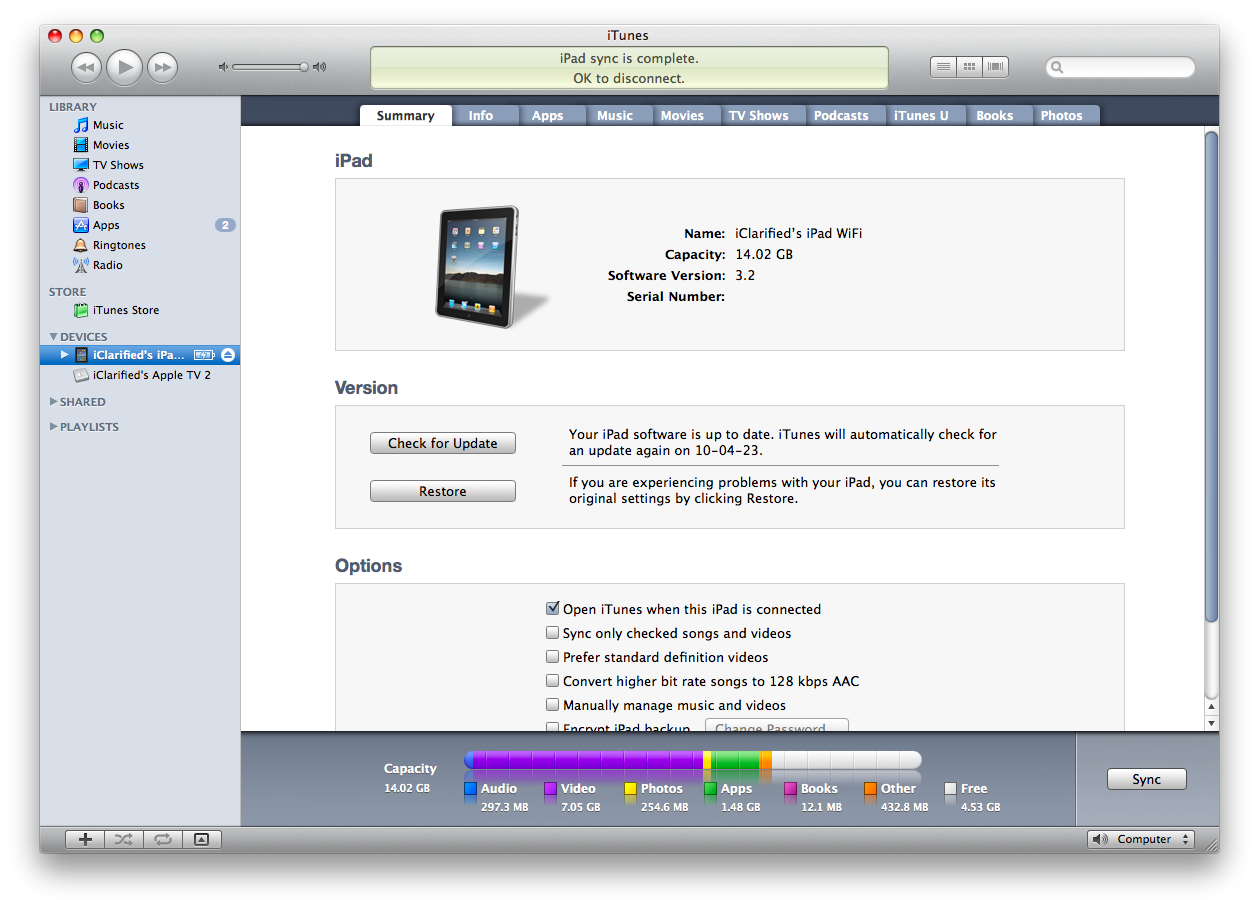Screen dimensions: 1259x900
Task: Open the Radio tower icon
Action: pyautogui.click(x=81, y=265)
